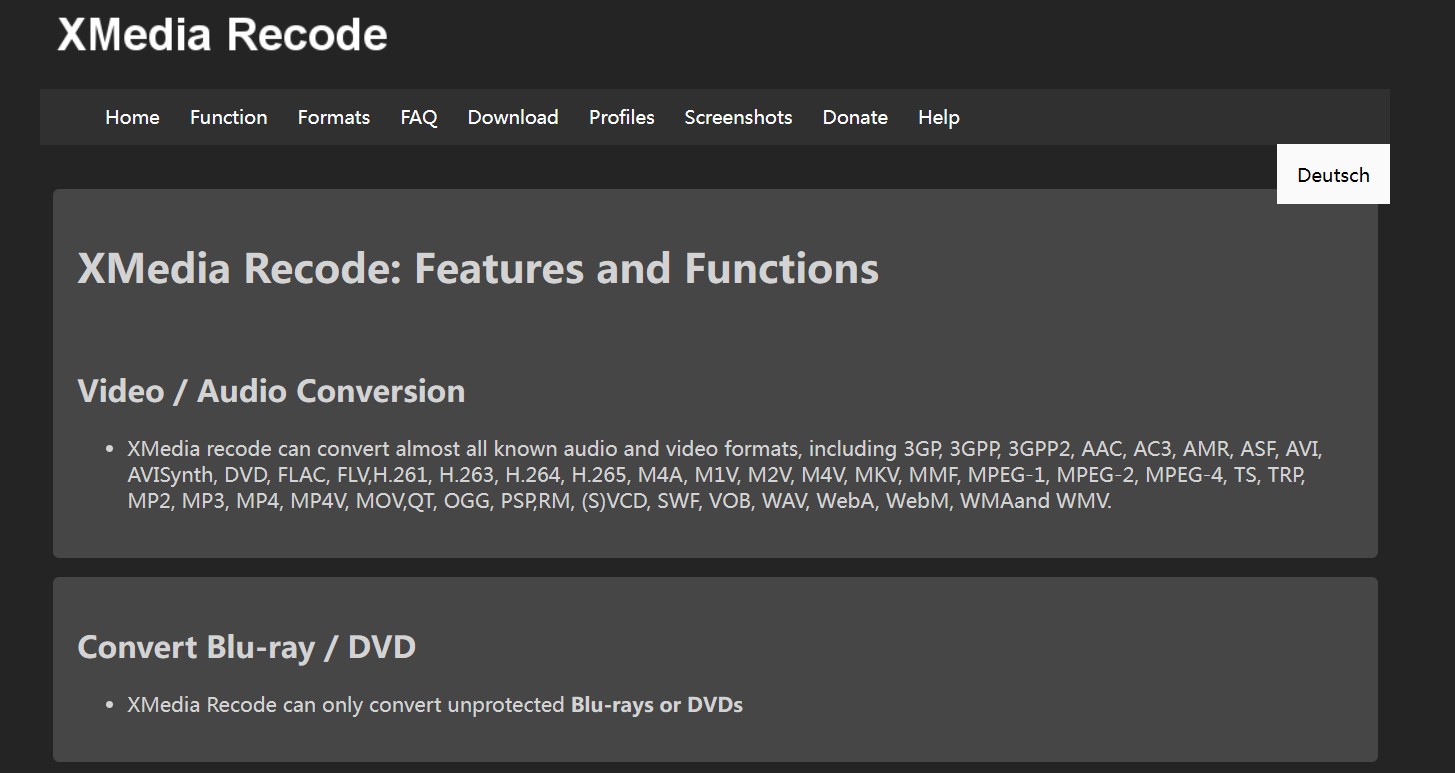Image resolution: width=1455 pixels, height=773 pixels.
Task: Click the Features and Functions main heading
Action: [478, 269]
